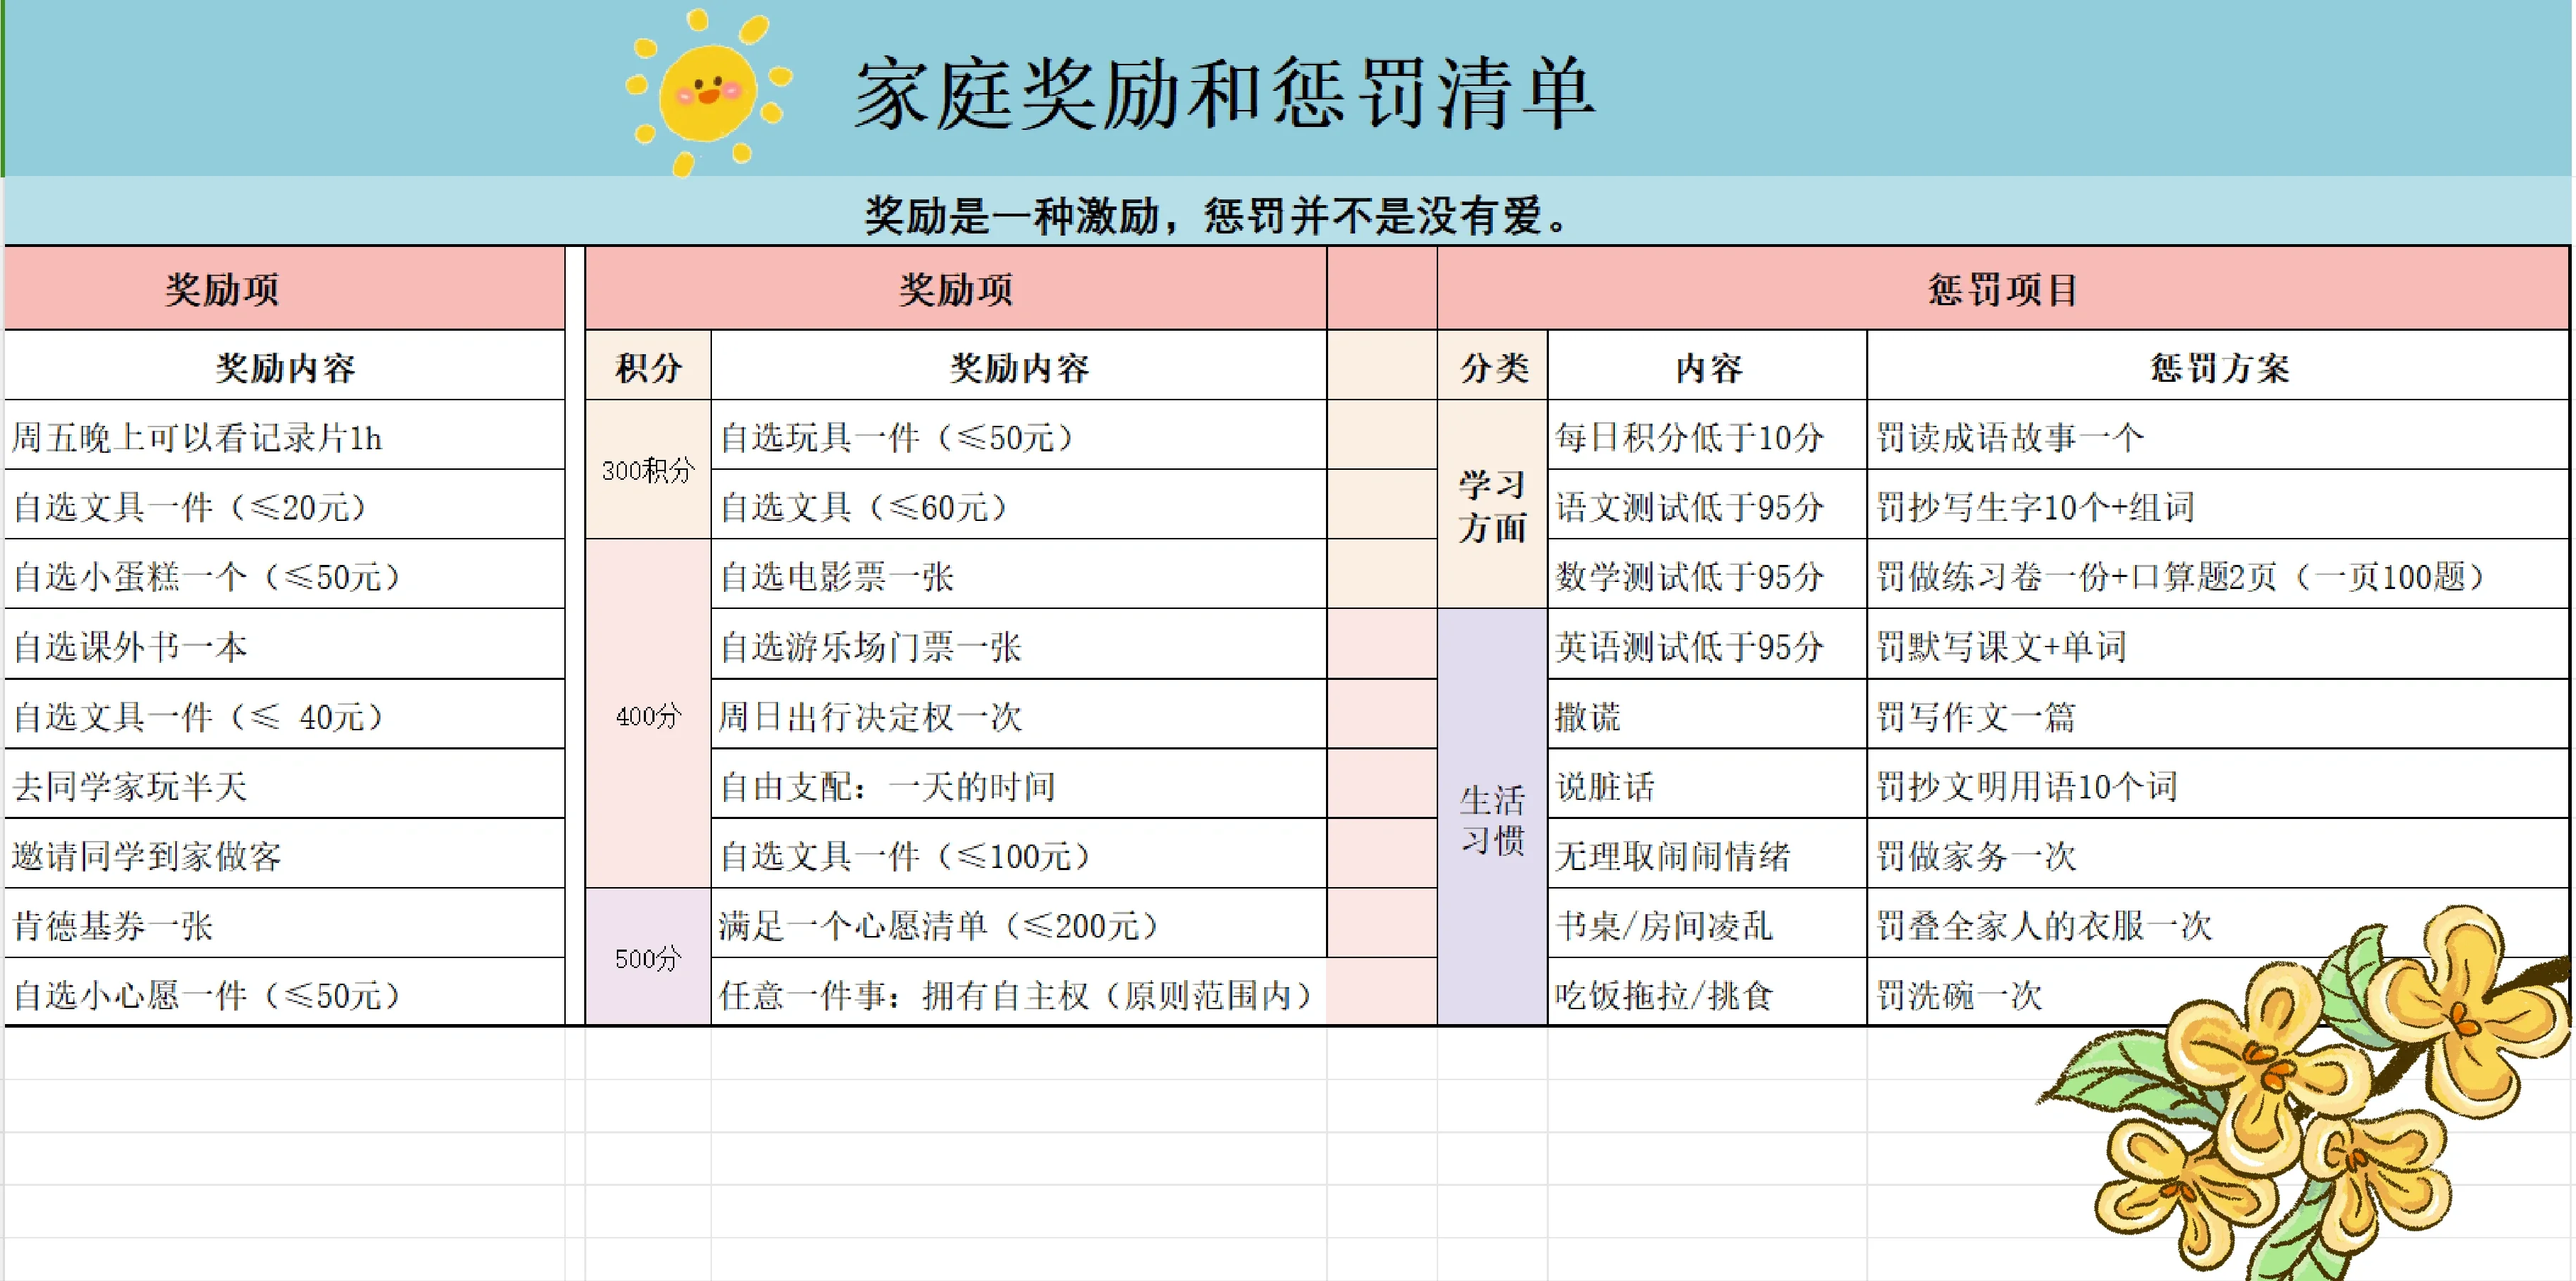2576x1281 pixels.
Task: Click the sun cartoon image in header
Action: coord(708,92)
